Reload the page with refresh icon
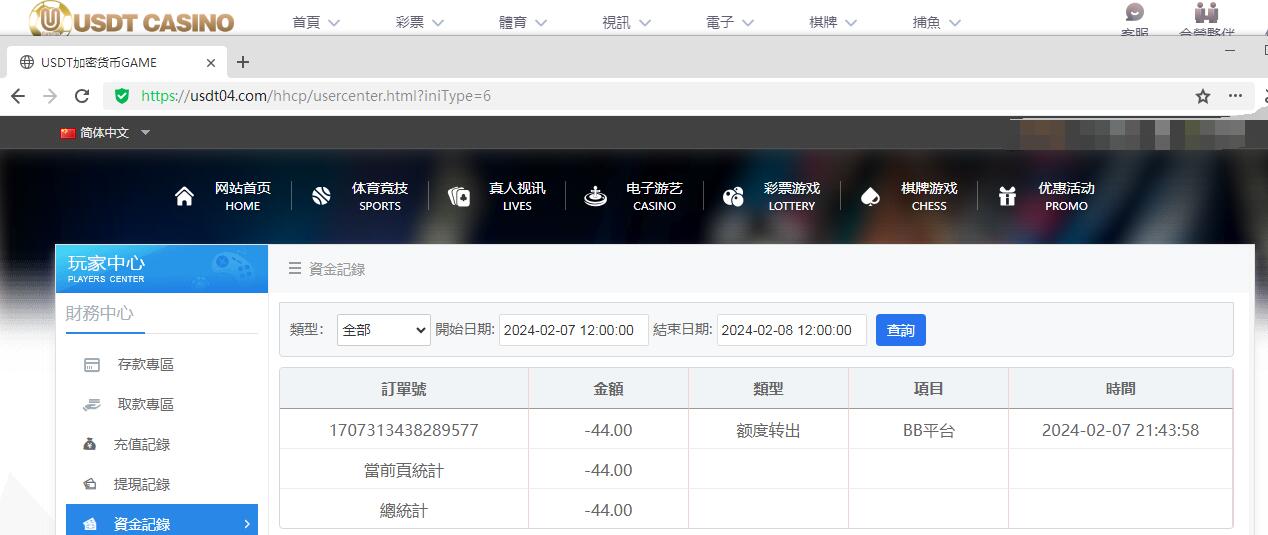The width and height of the screenshot is (1268, 535). point(82,96)
